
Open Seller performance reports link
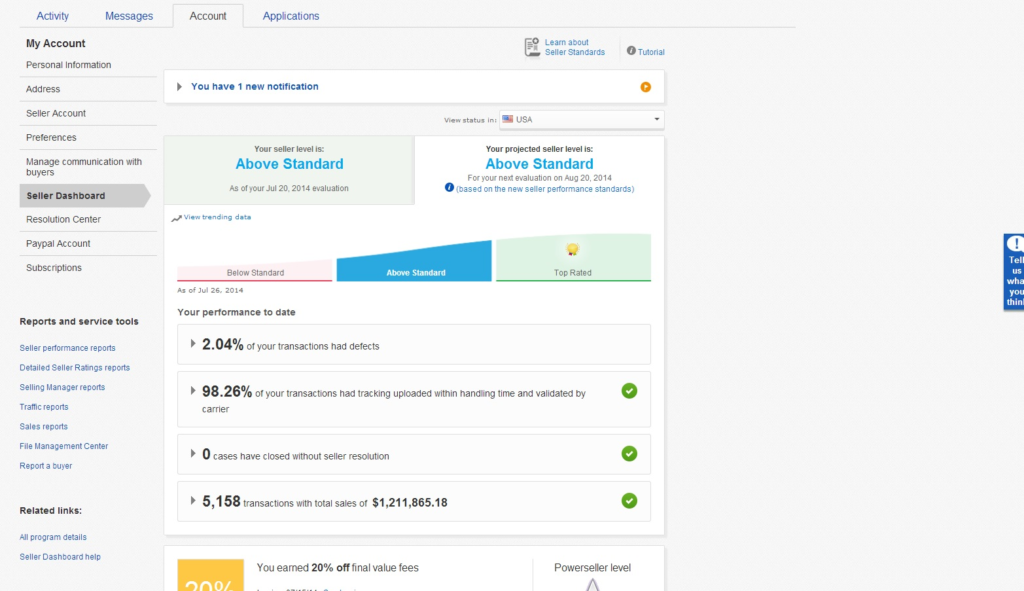coord(67,348)
